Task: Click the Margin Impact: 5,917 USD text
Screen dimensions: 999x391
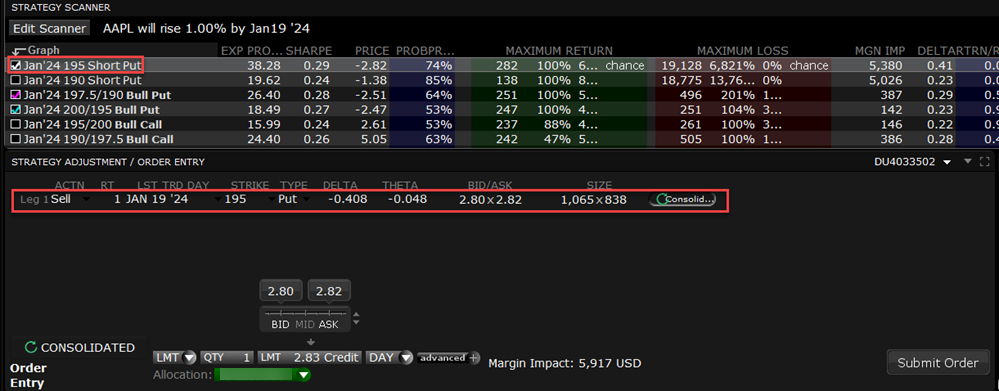Action: (564, 364)
